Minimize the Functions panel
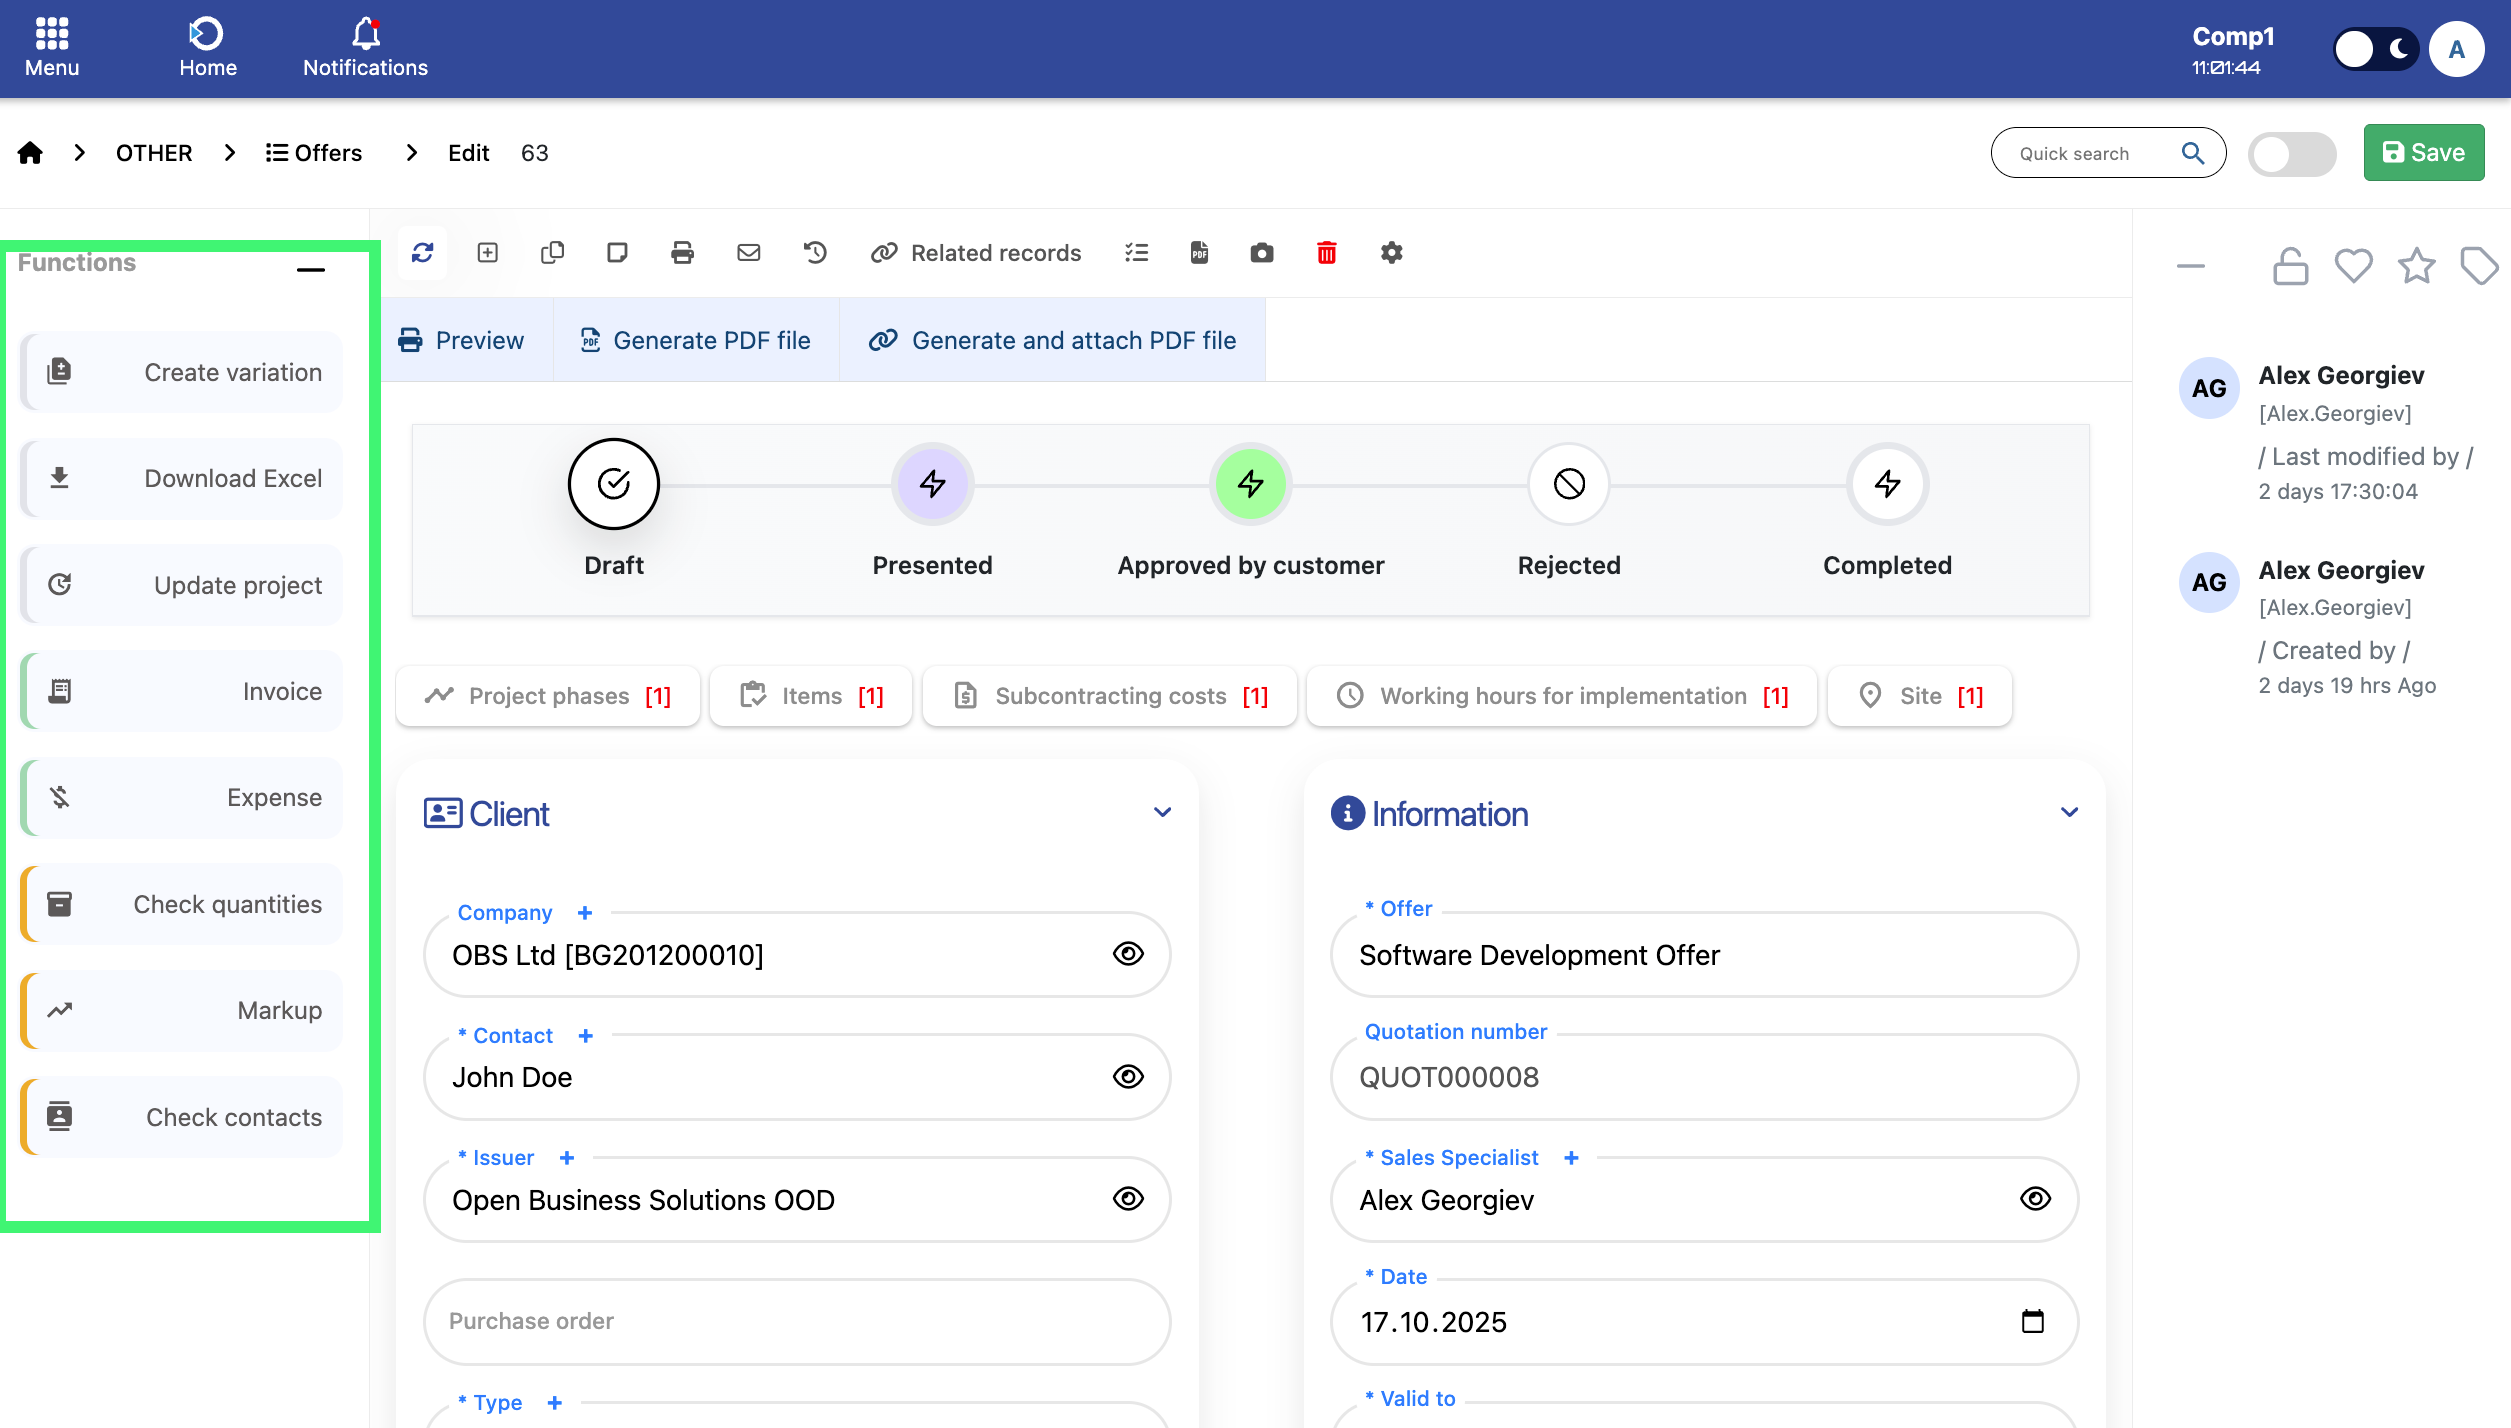This screenshot has height=1428, width=2511. pyautogui.click(x=311, y=269)
